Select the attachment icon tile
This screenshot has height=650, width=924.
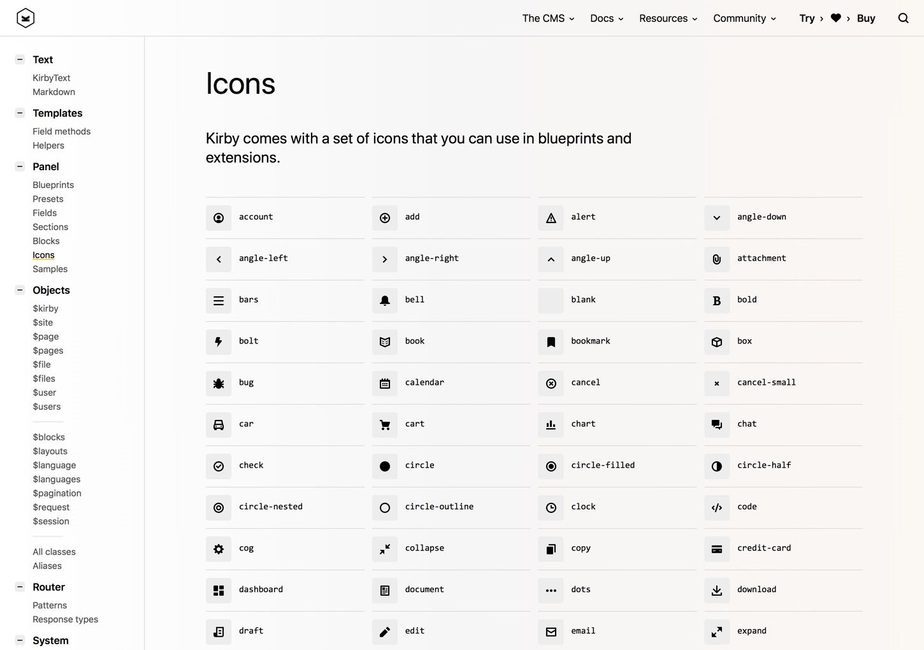[717, 259]
